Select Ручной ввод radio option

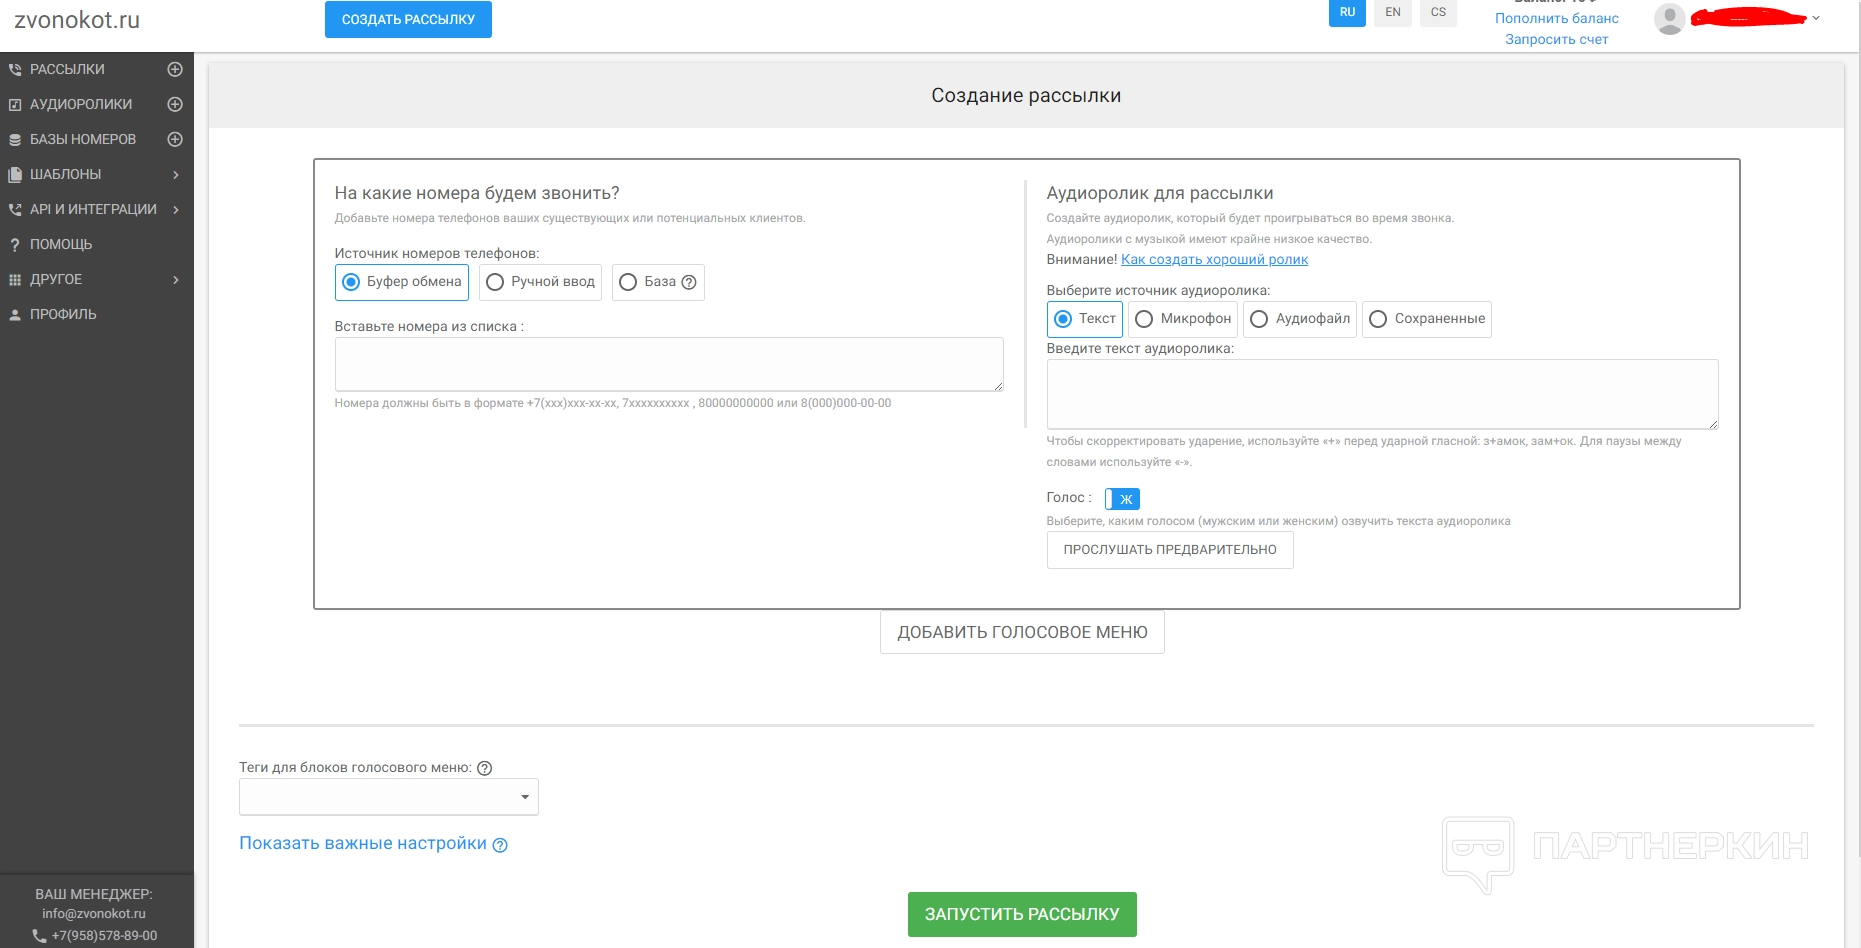[495, 283]
